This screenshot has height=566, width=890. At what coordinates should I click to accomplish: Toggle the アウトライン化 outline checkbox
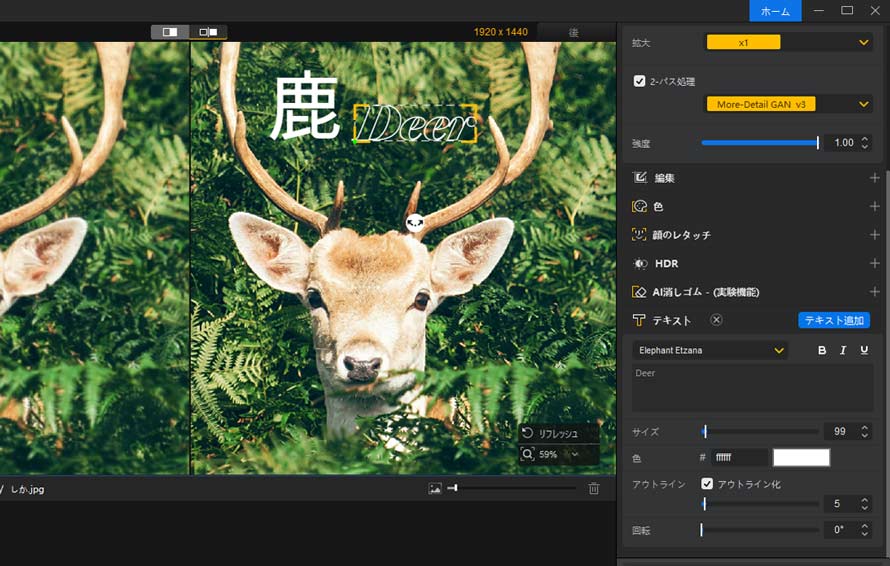coord(707,484)
